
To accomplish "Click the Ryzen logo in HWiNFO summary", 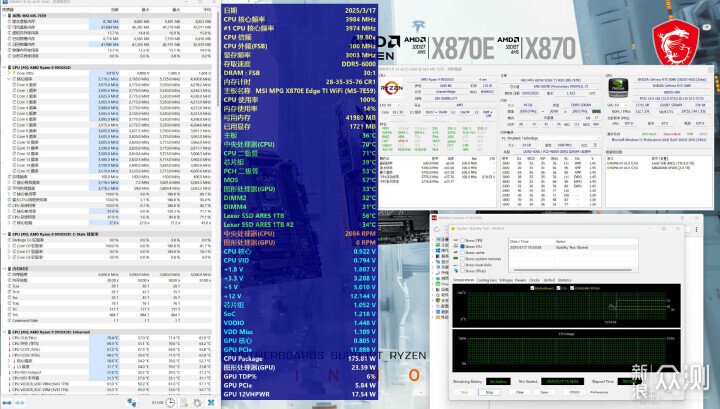I will [x=392, y=88].
